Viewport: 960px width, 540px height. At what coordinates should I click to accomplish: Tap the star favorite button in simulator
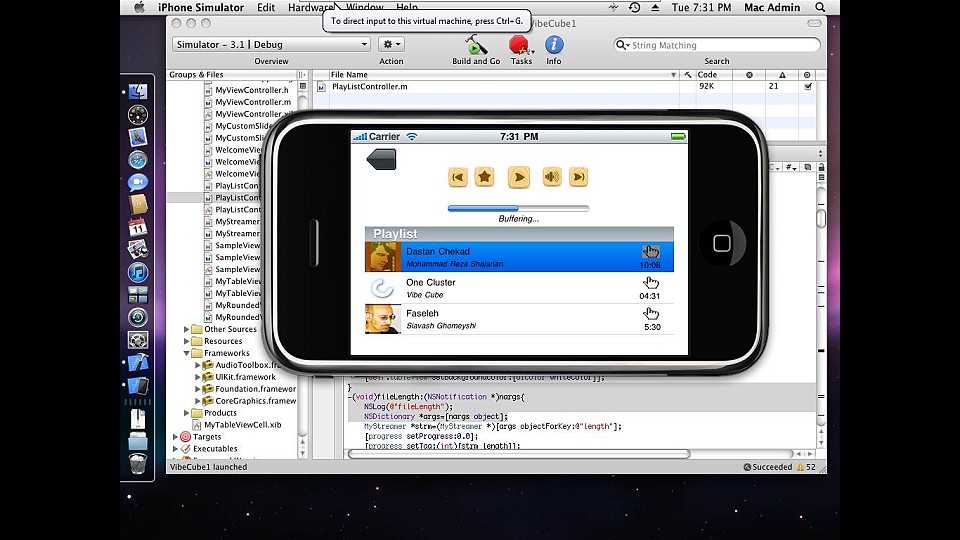coord(484,177)
